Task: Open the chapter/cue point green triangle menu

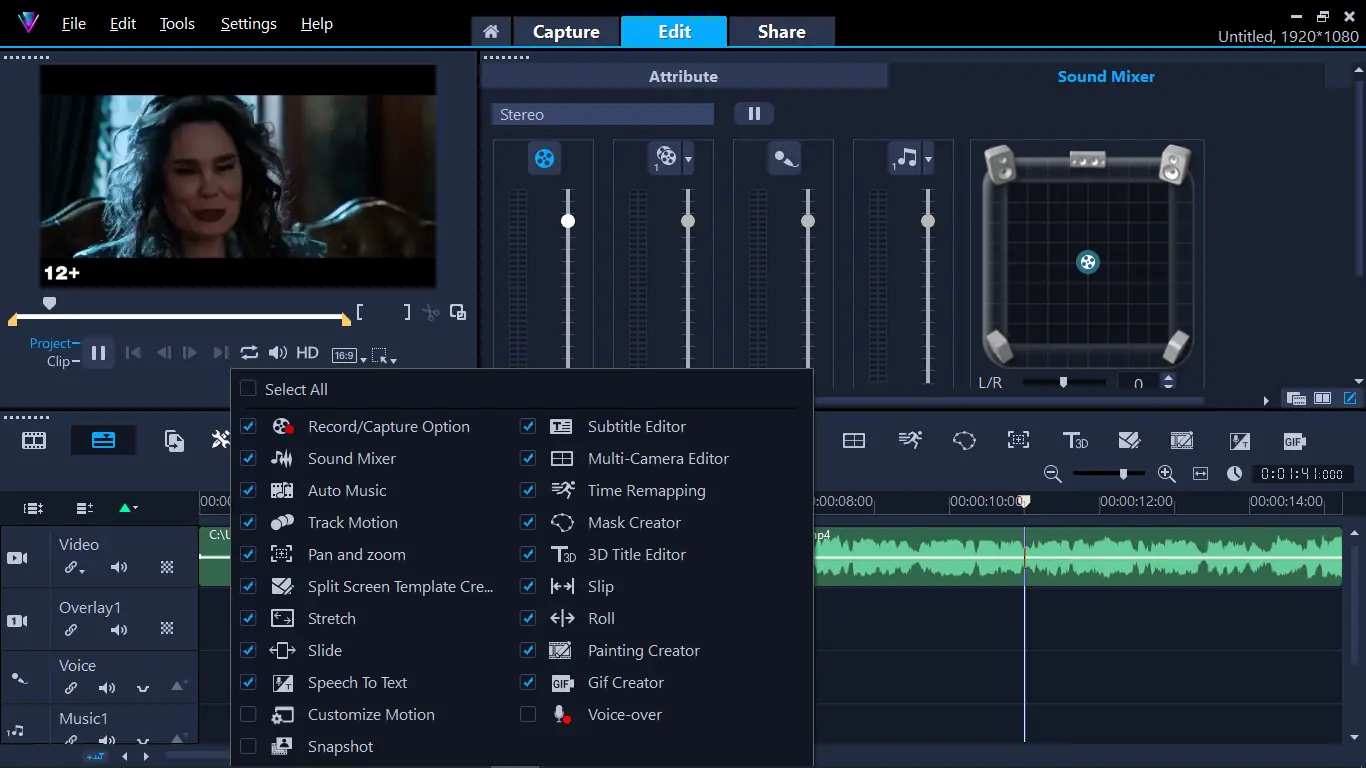Action: 128,508
